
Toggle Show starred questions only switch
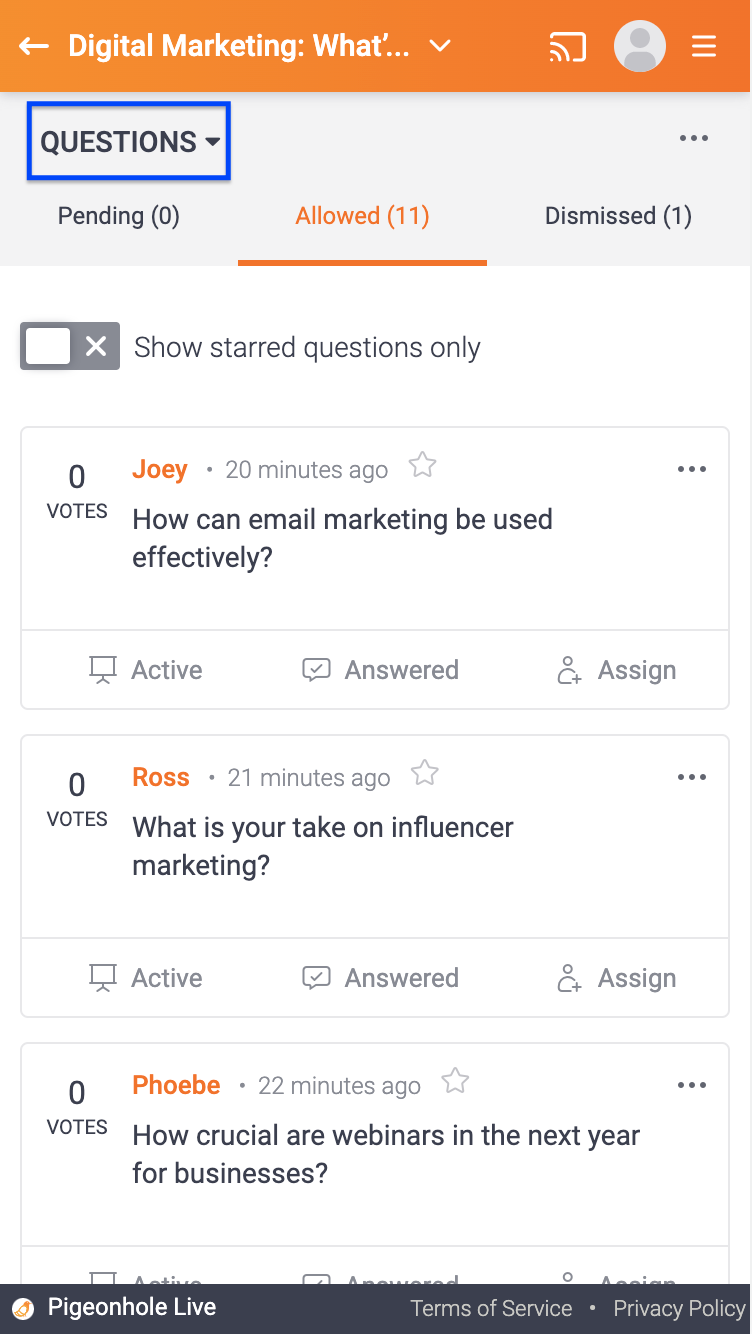coord(70,346)
